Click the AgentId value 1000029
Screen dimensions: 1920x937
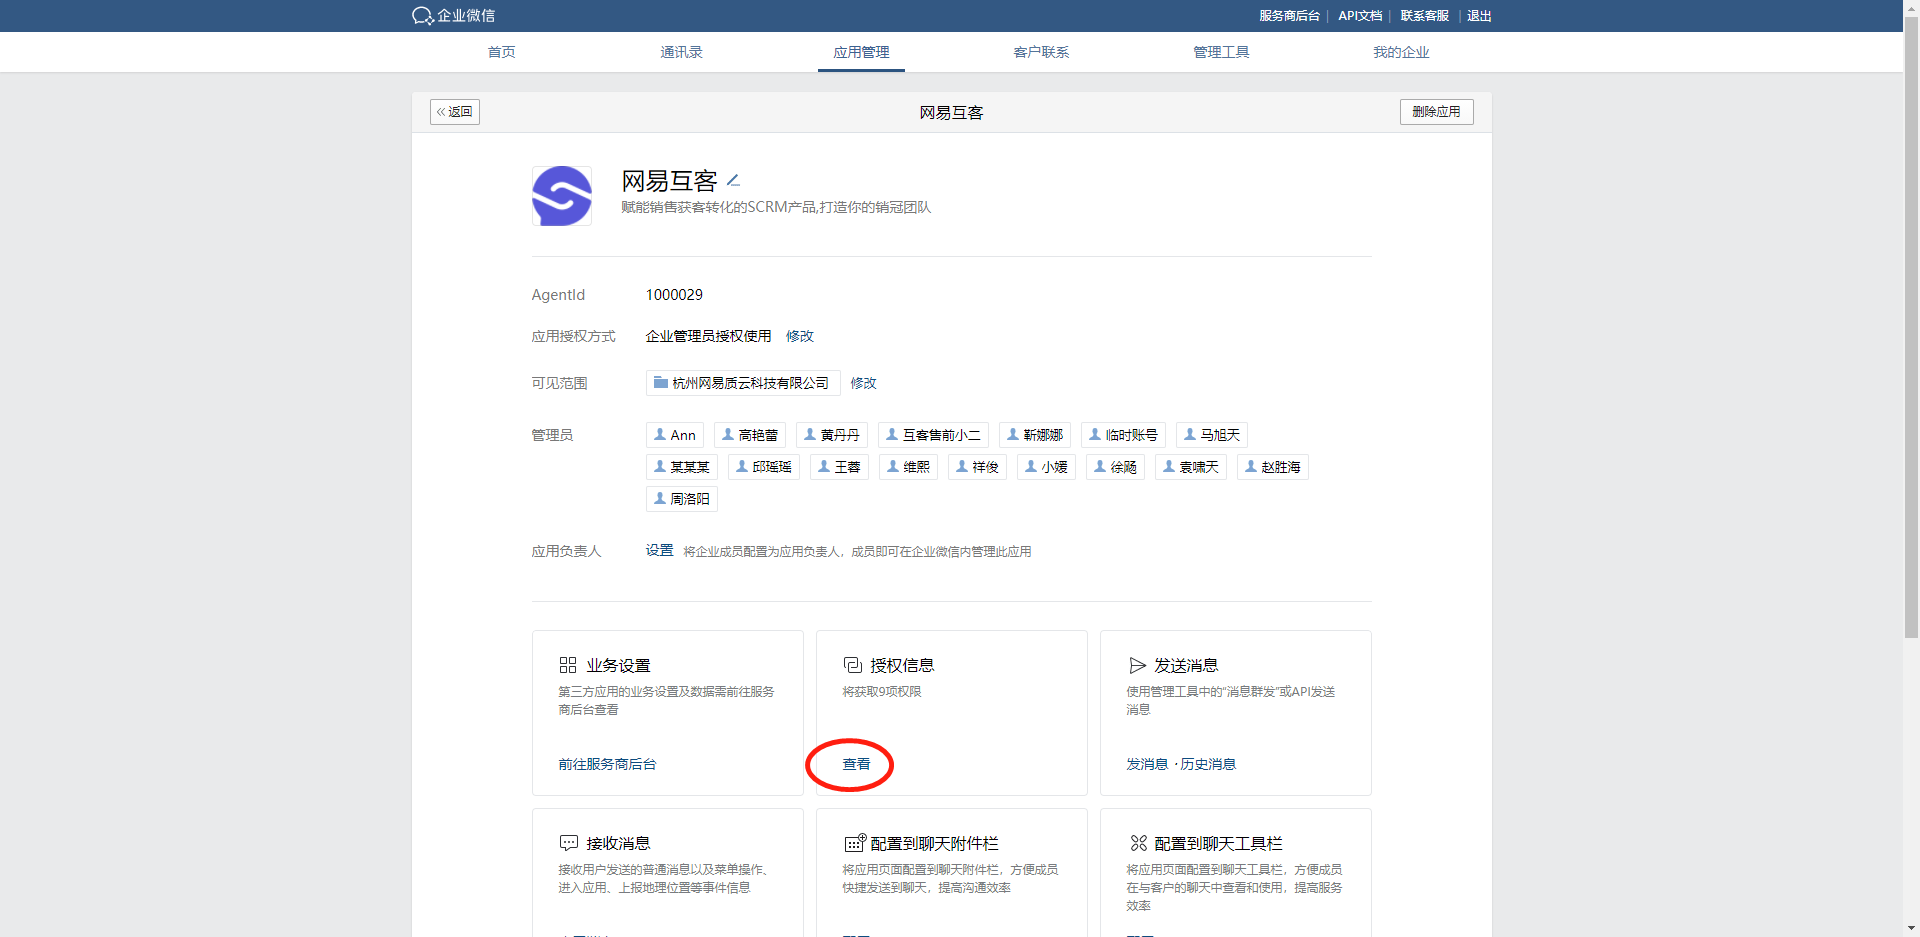point(675,295)
